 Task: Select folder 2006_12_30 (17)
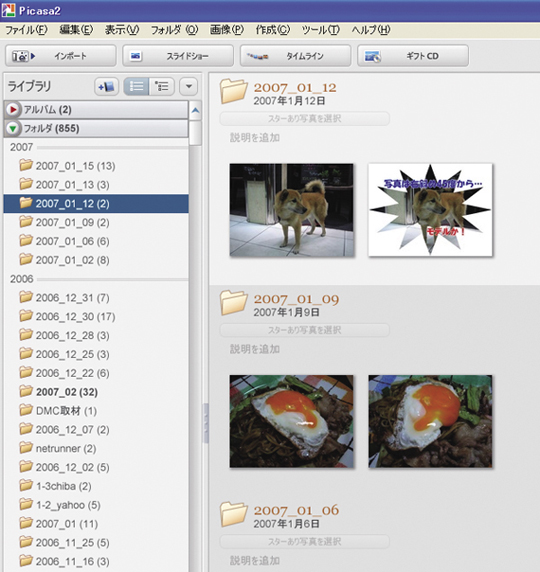coord(96,317)
